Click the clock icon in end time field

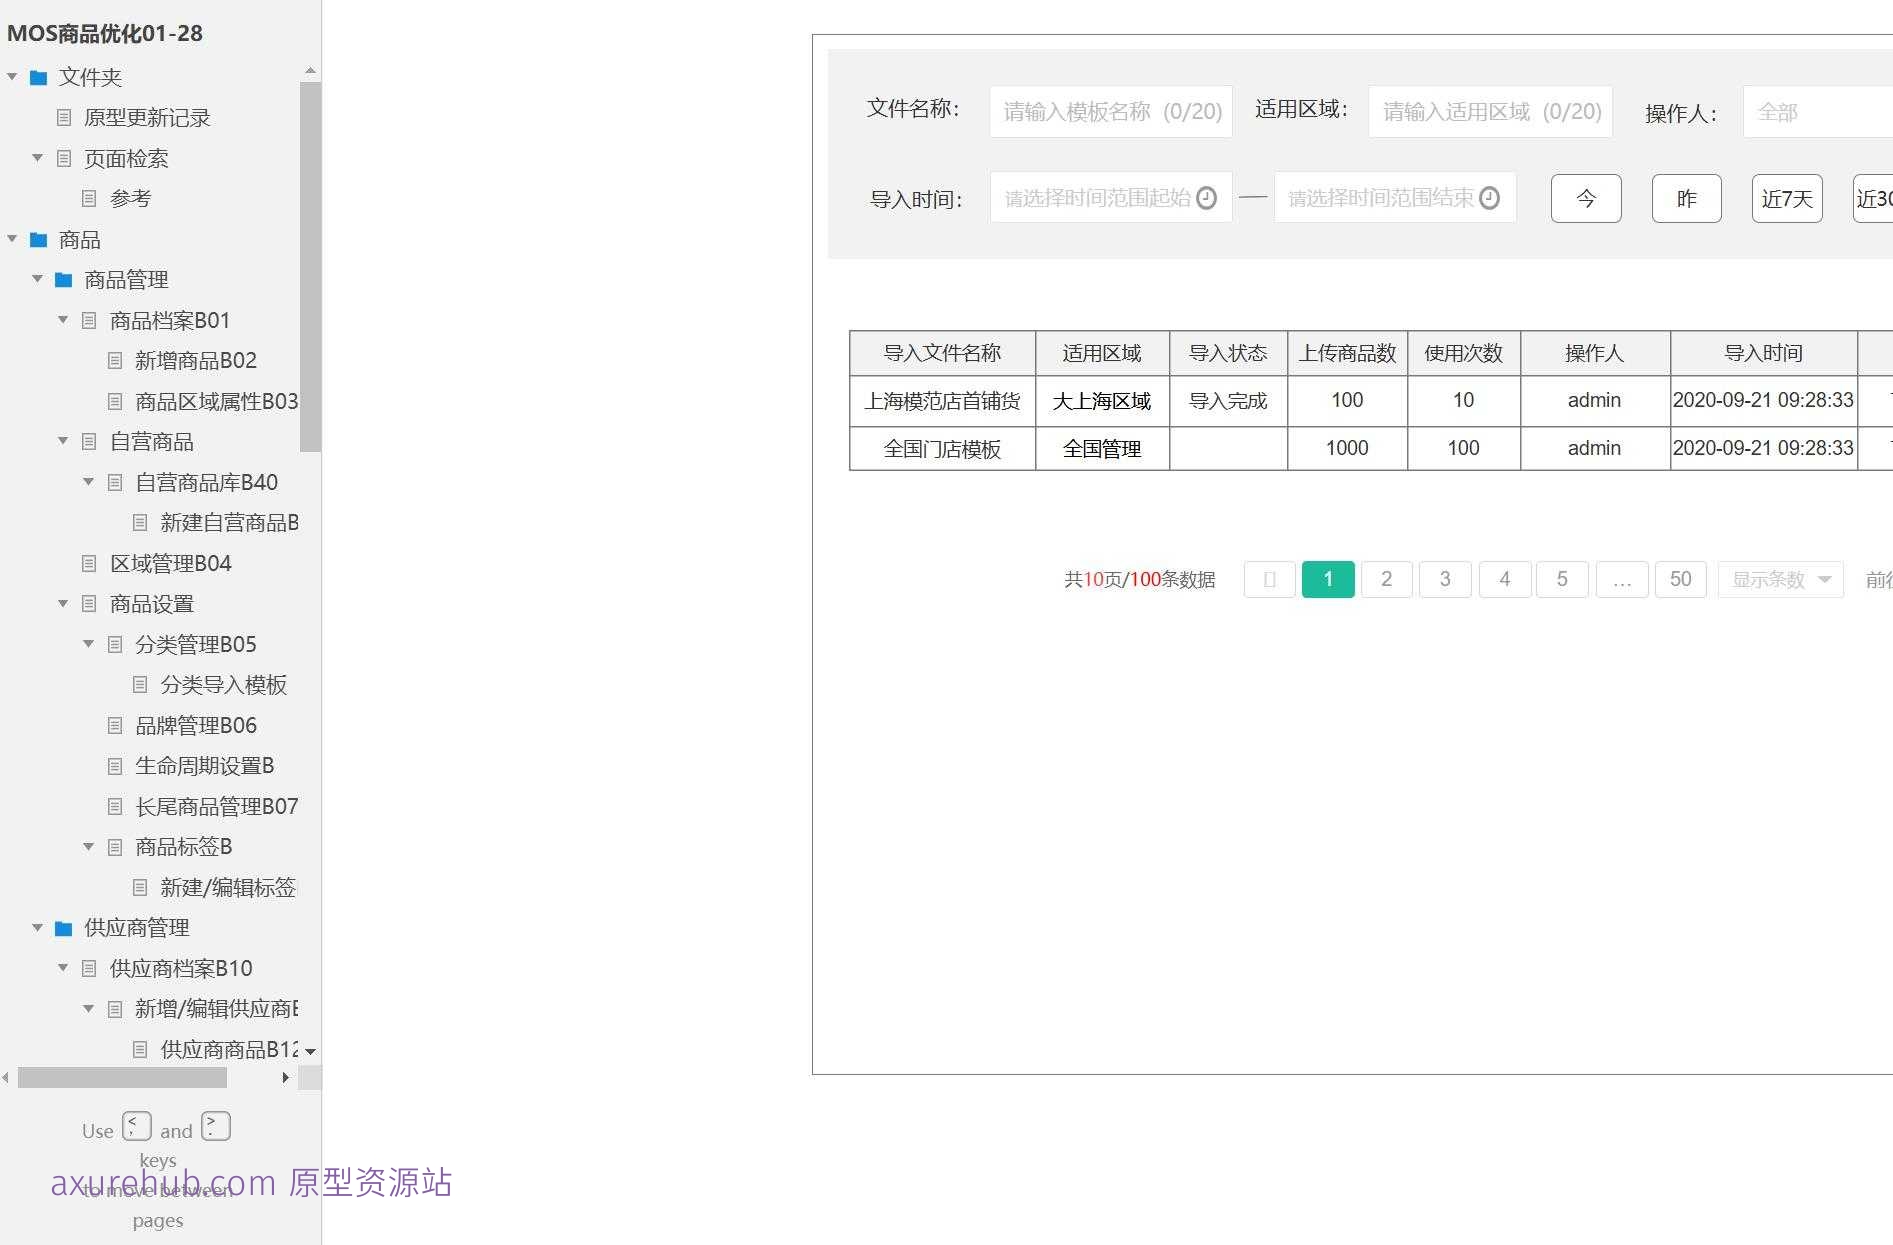pos(1491,198)
